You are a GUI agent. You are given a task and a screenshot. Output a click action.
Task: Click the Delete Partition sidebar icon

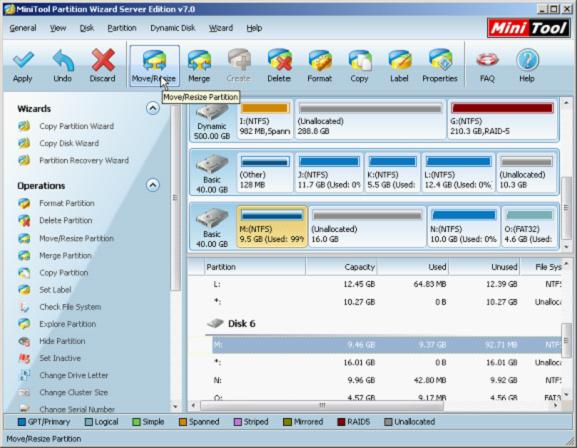click(x=24, y=221)
